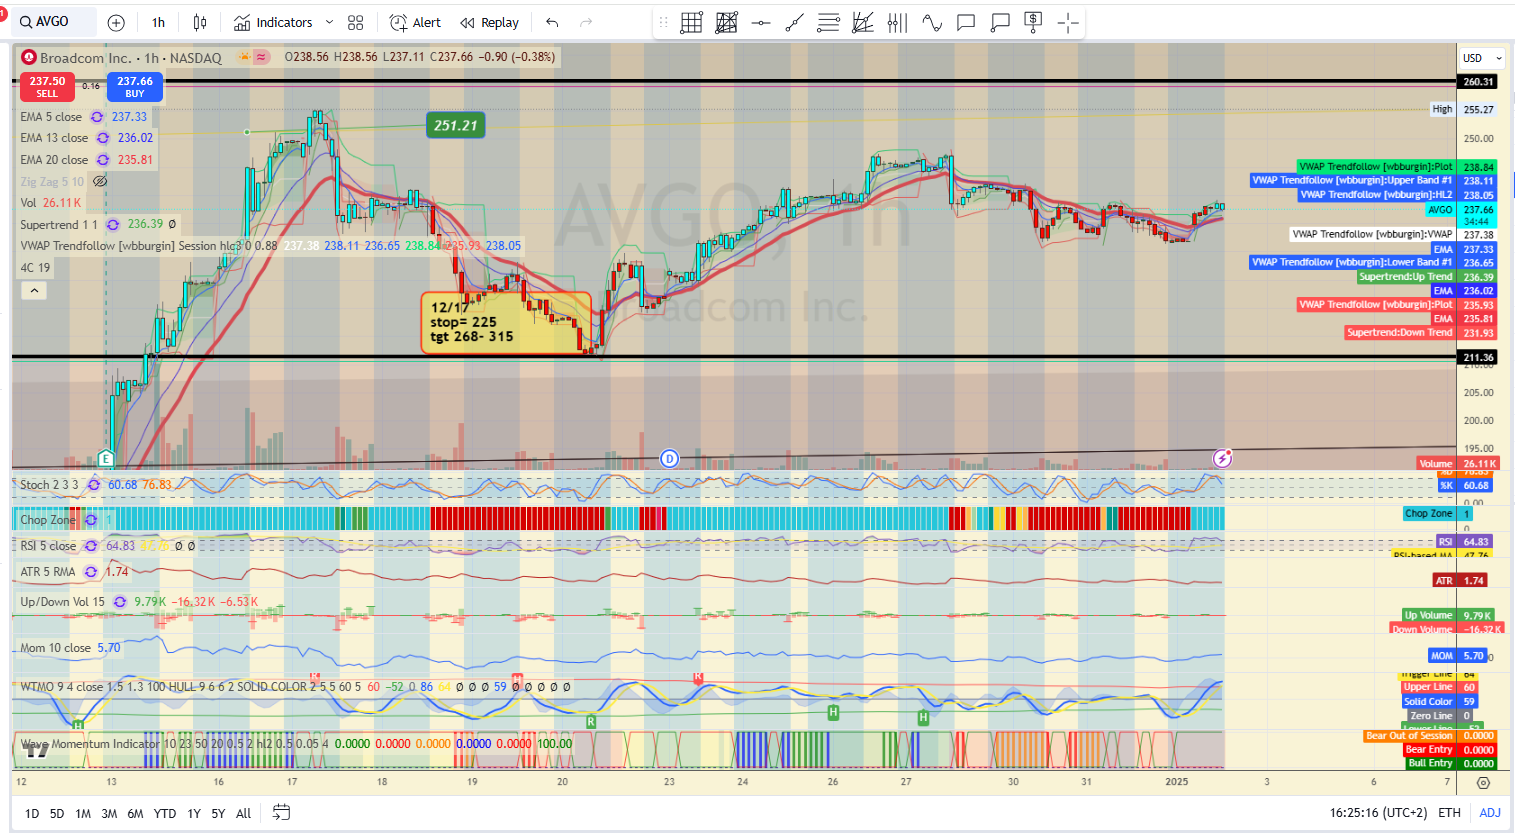Image resolution: width=1515 pixels, height=833 pixels.
Task: Select the Gann fan drawing tool
Action: click(863, 22)
